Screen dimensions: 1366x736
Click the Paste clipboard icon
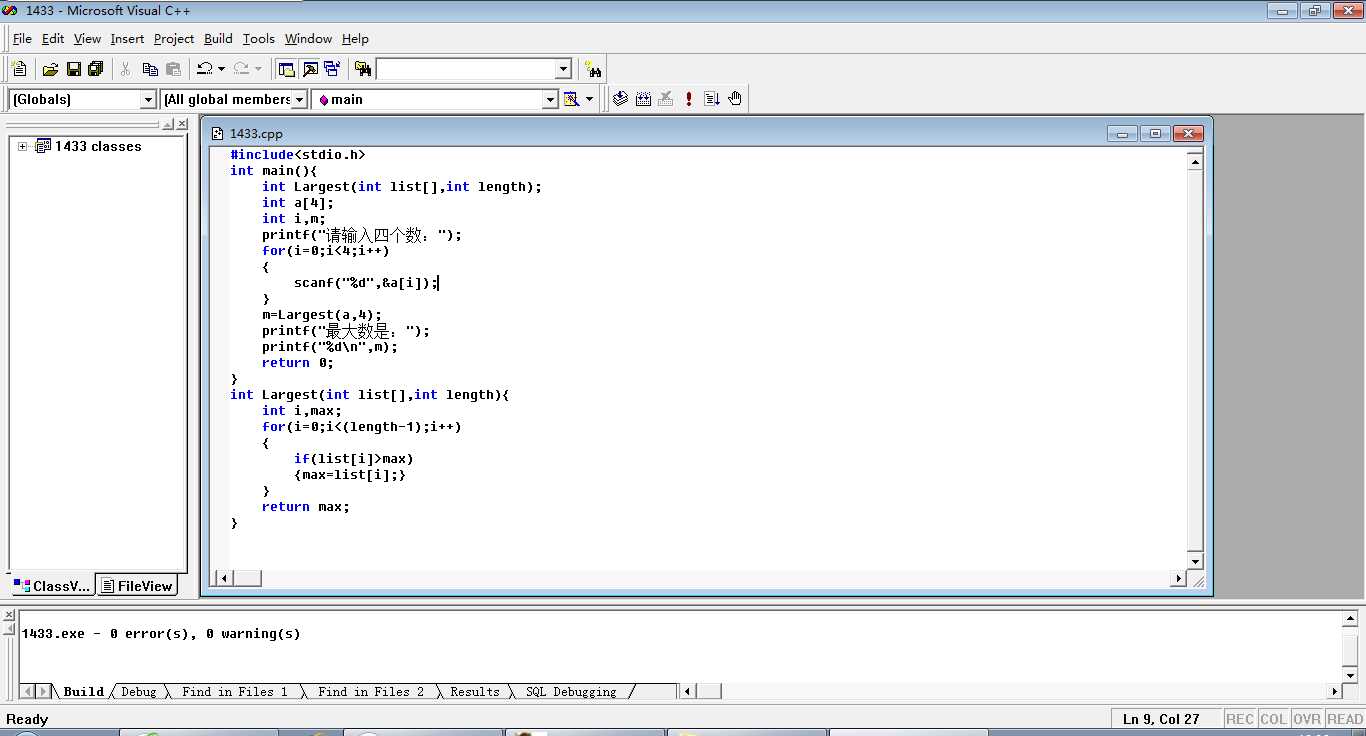pyautogui.click(x=173, y=69)
